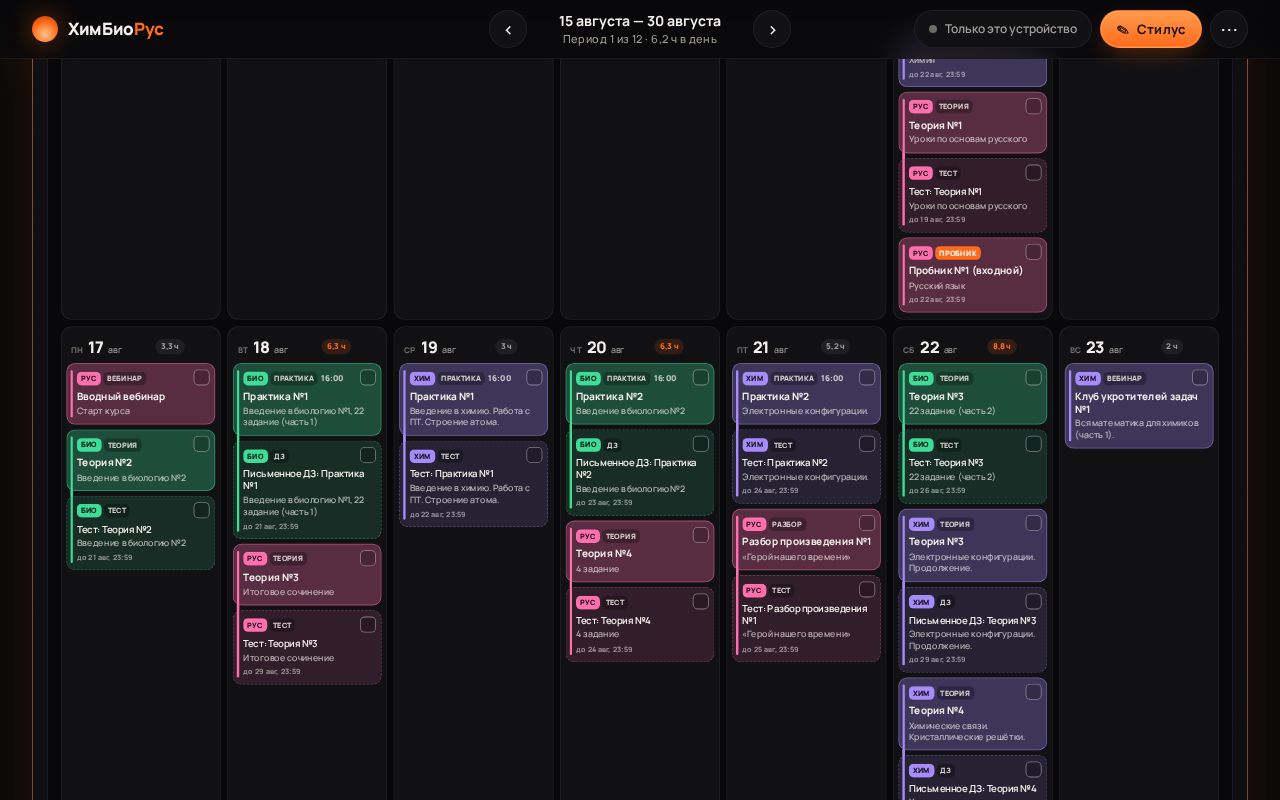1280x800 pixels.
Task: Tick Тест: Теория №1 checkbox
Action: (x=1033, y=172)
